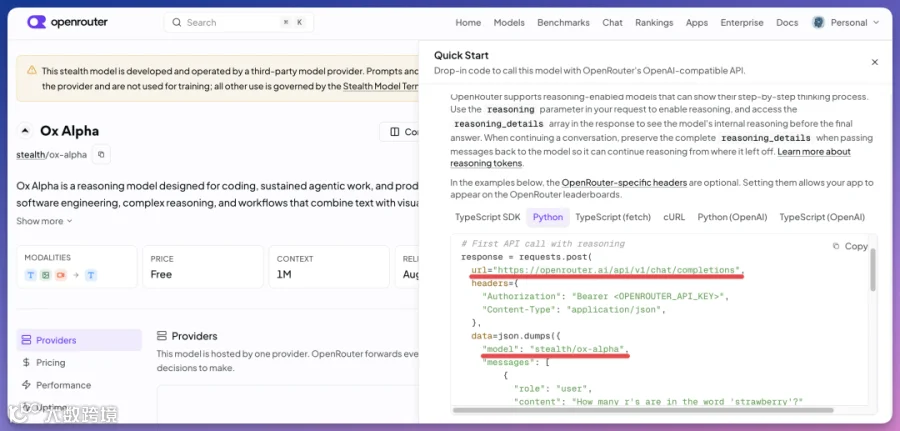The image size is (900, 431).
Task: Click the Ox Alpha model avatar icon
Action: (25, 131)
